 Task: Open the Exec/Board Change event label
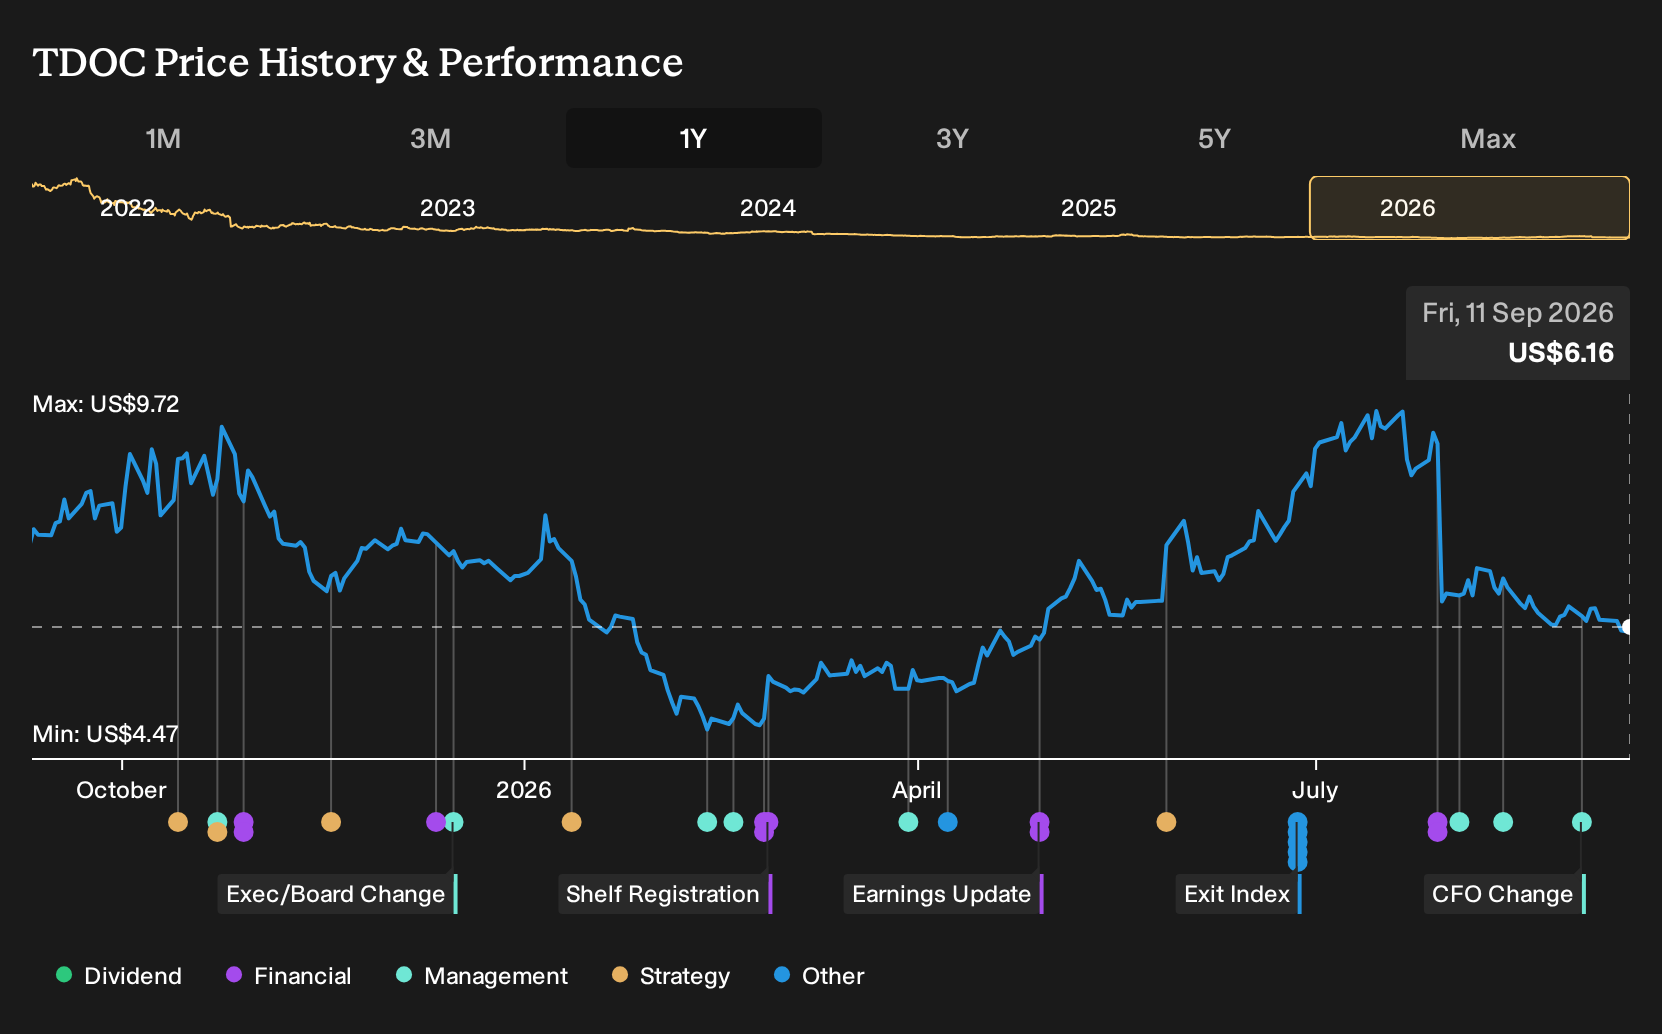pyautogui.click(x=337, y=894)
